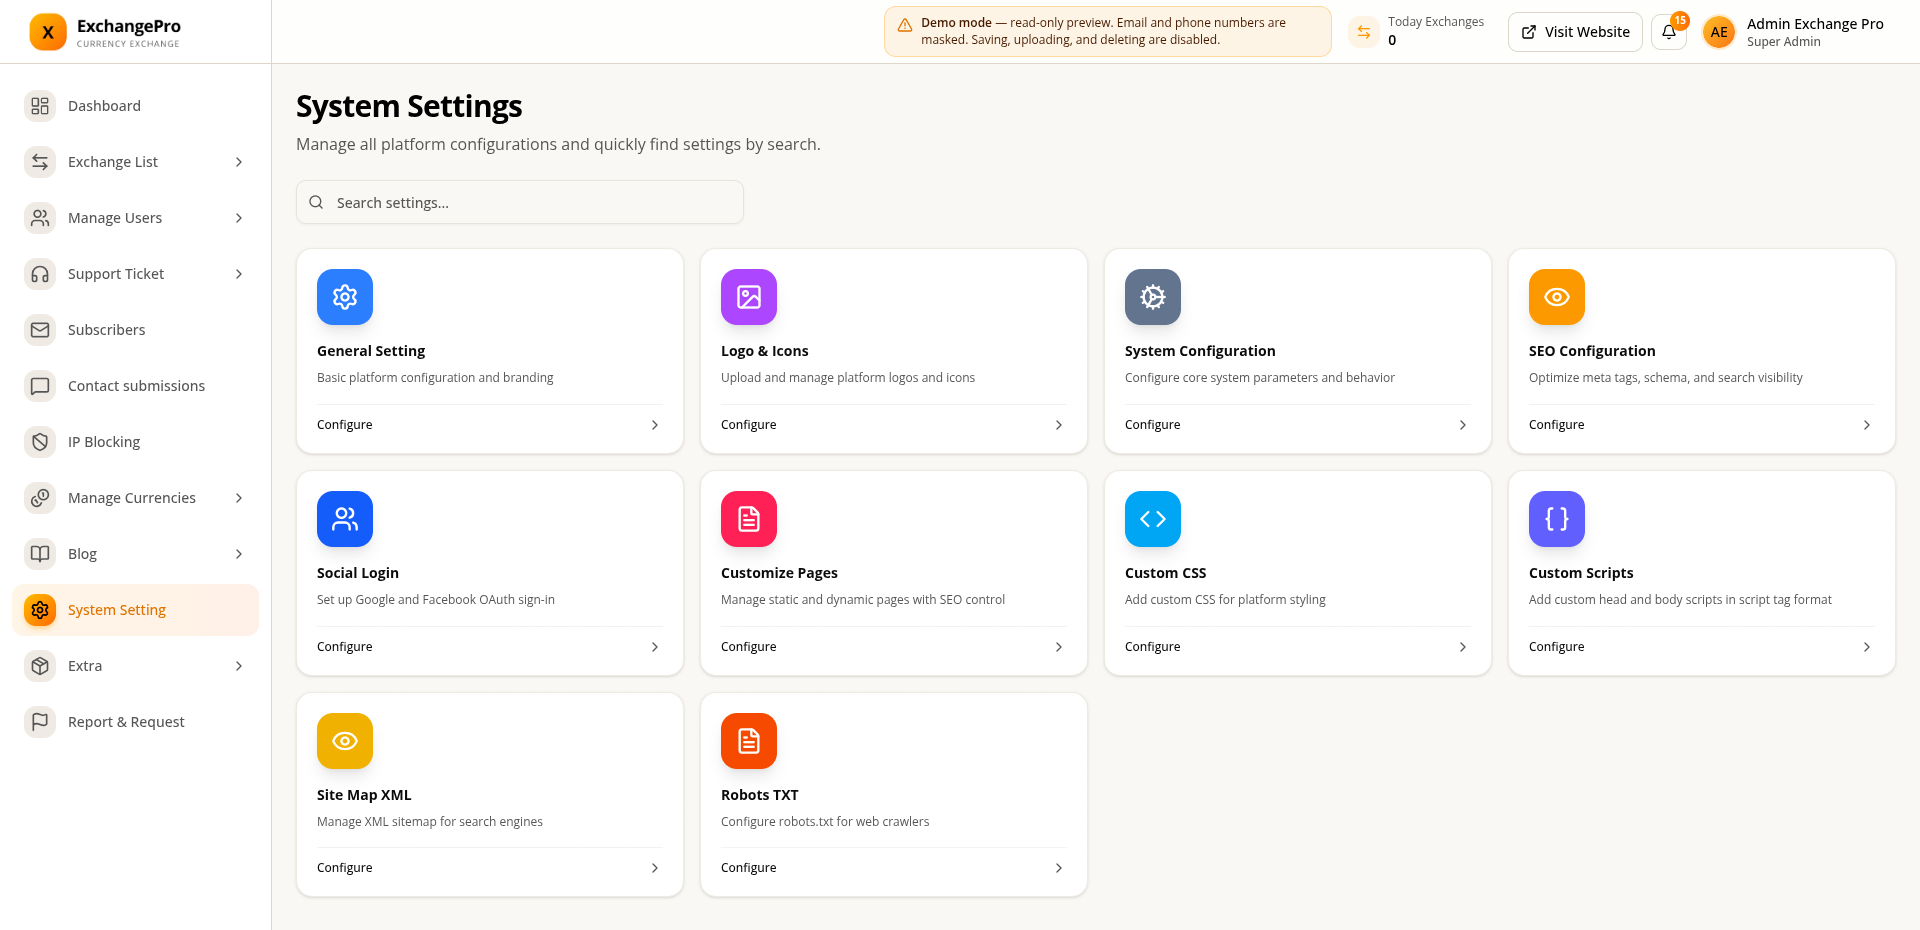Click the Manage Users people icon
This screenshot has width=1920, height=930.
[40, 218]
